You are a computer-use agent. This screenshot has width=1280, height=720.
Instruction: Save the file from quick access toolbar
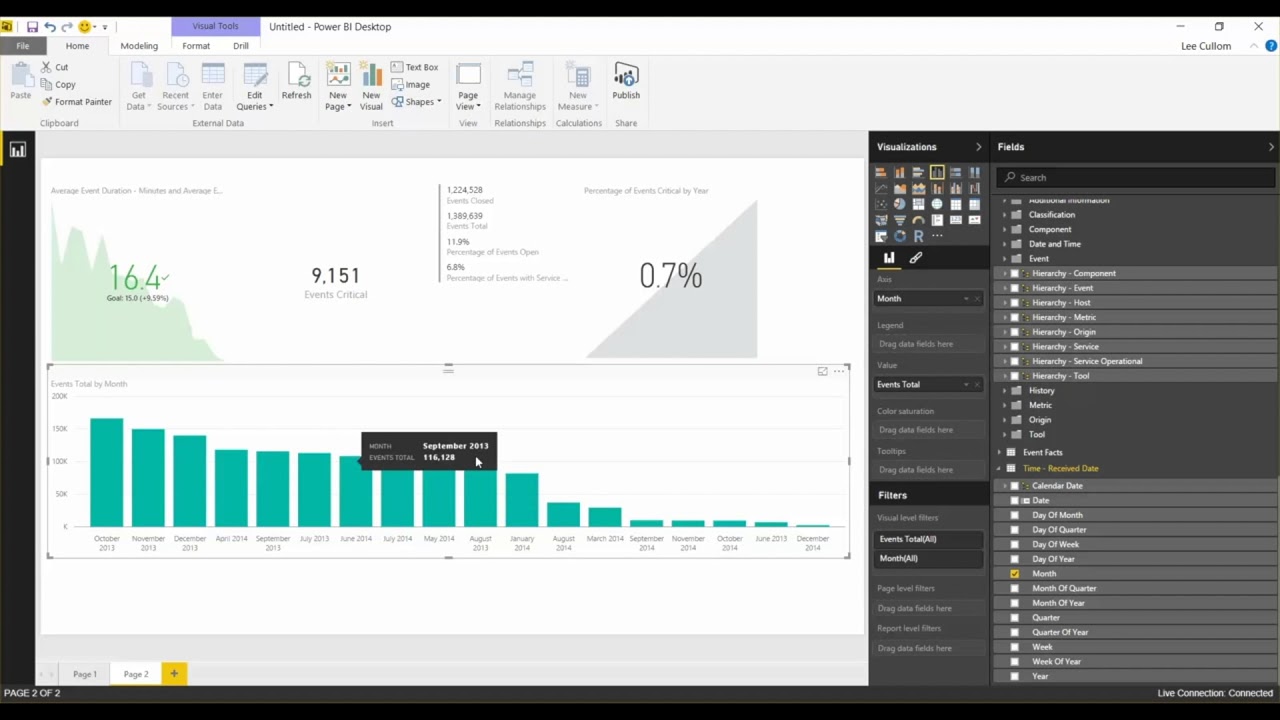click(x=32, y=27)
